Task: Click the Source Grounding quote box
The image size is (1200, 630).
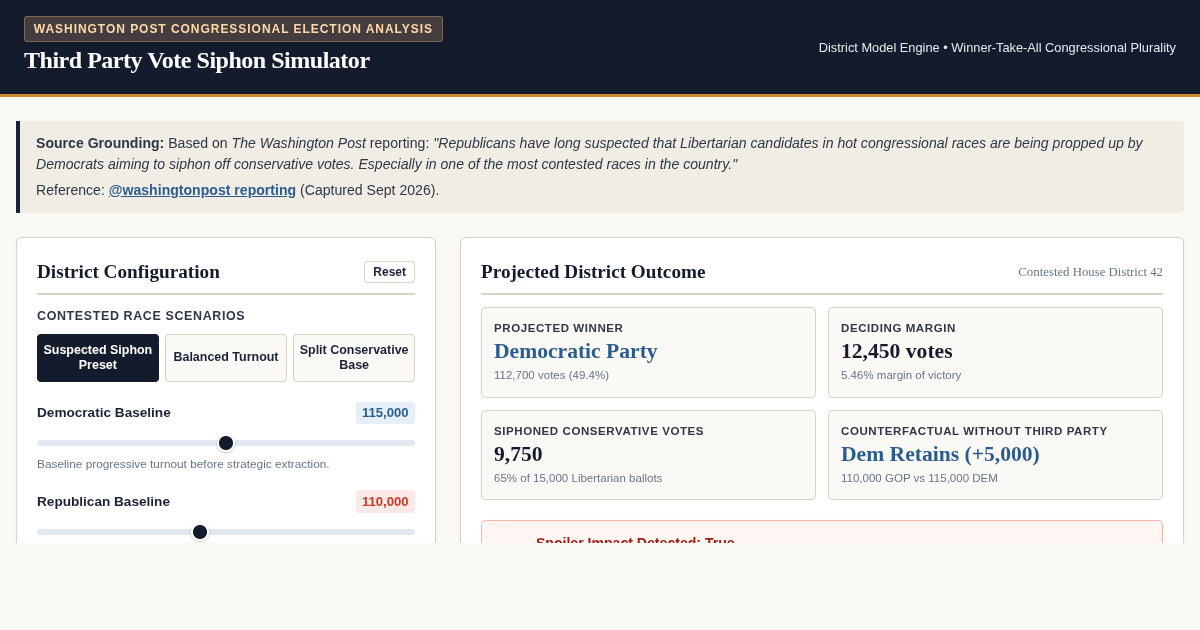Action: click(x=600, y=167)
